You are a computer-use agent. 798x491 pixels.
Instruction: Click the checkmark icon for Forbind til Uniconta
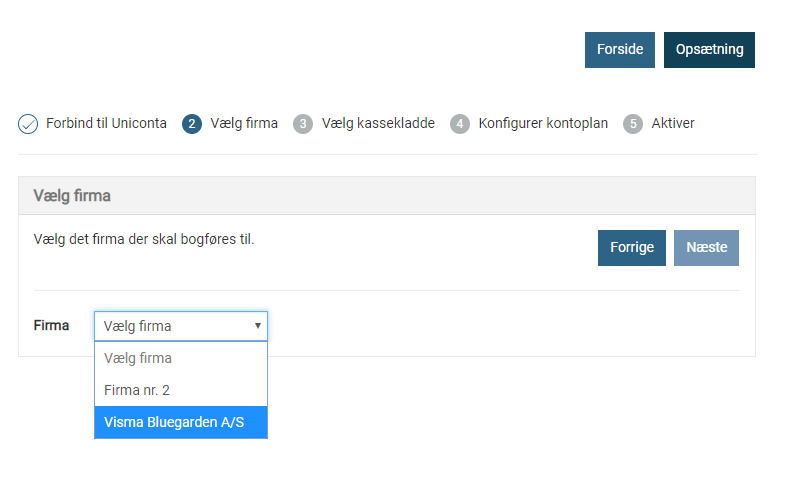tap(28, 124)
